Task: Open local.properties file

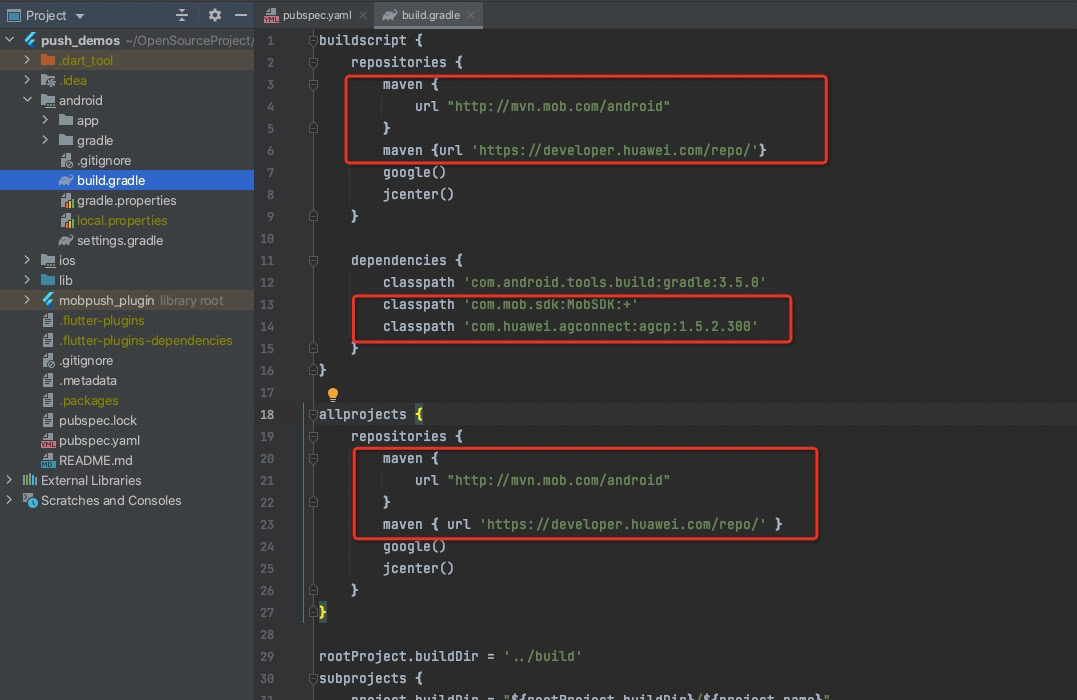Action: (x=122, y=220)
